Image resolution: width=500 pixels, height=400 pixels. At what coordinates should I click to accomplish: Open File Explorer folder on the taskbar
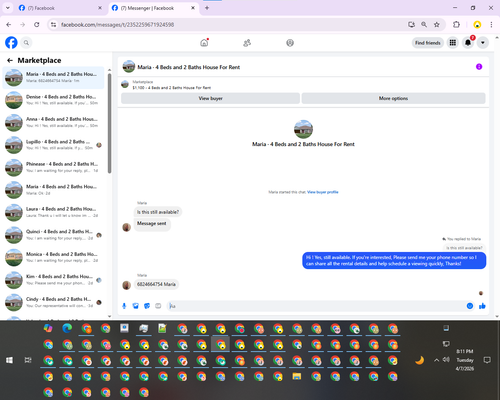(297, 376)
